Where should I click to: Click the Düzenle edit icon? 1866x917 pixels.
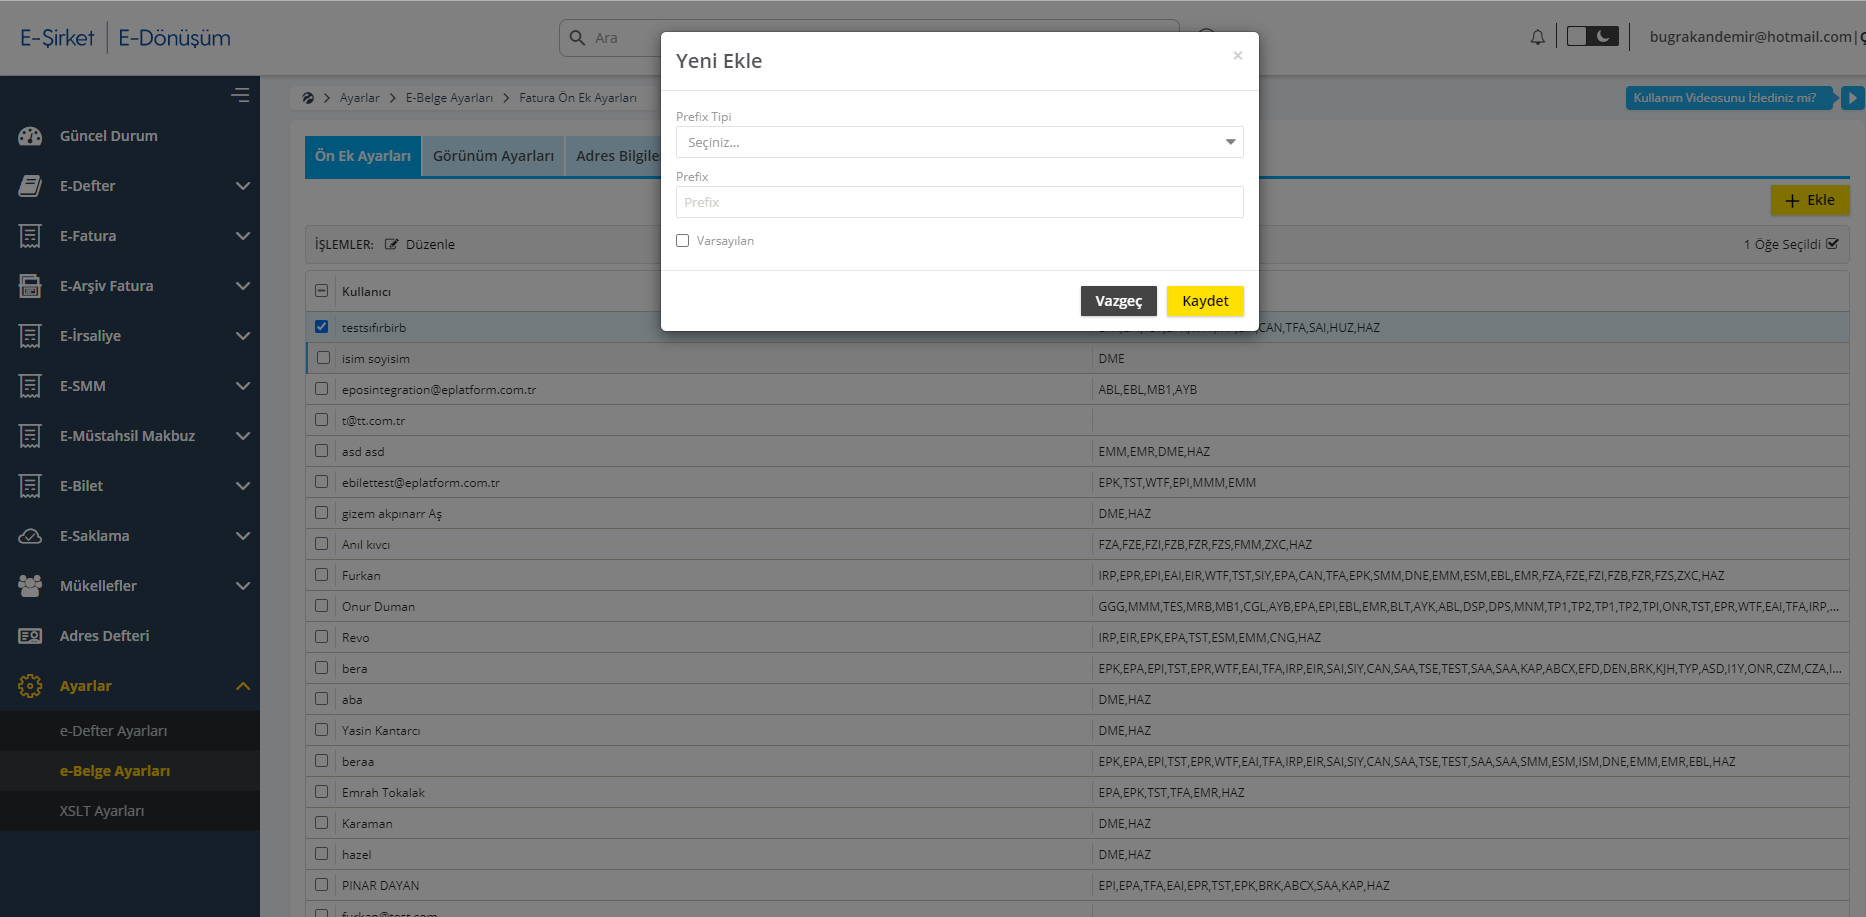[391, 244]
